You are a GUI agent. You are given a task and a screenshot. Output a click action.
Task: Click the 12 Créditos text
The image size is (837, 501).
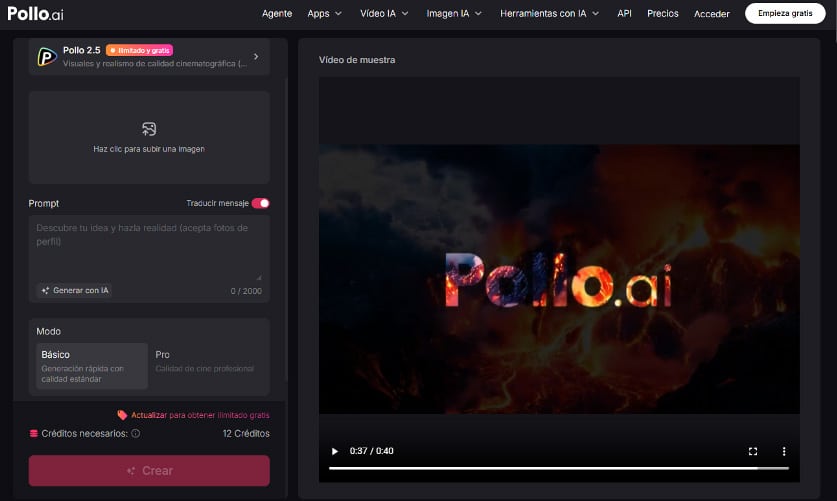(246, 433)
